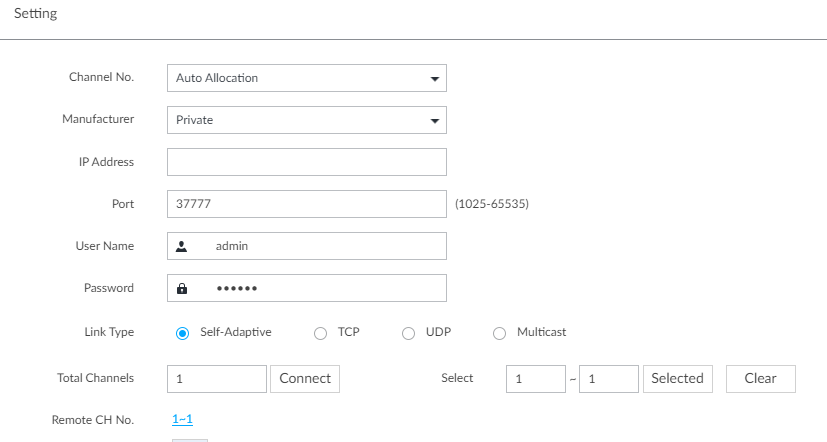This screenshot has height=442, width=827.
Task: Click the Manufacturer dropdown arrow
Action: tap(435, 121)
